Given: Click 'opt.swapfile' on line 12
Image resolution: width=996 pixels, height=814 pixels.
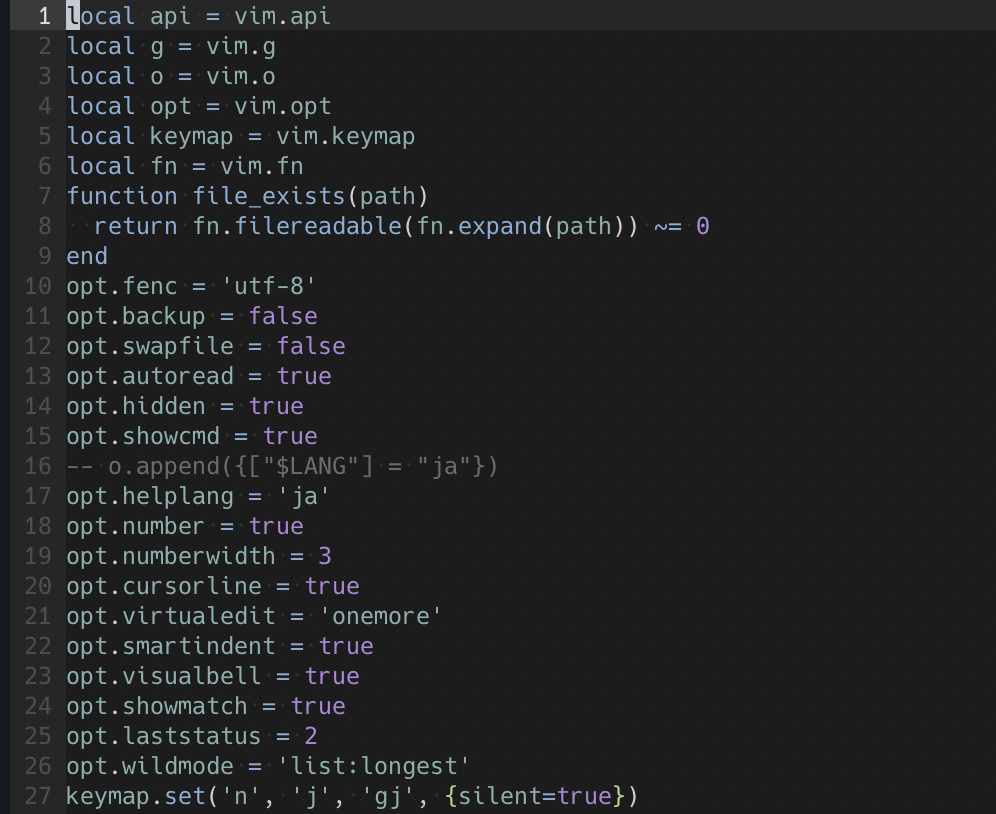Looking at the screenshot, I should (150, 346).
